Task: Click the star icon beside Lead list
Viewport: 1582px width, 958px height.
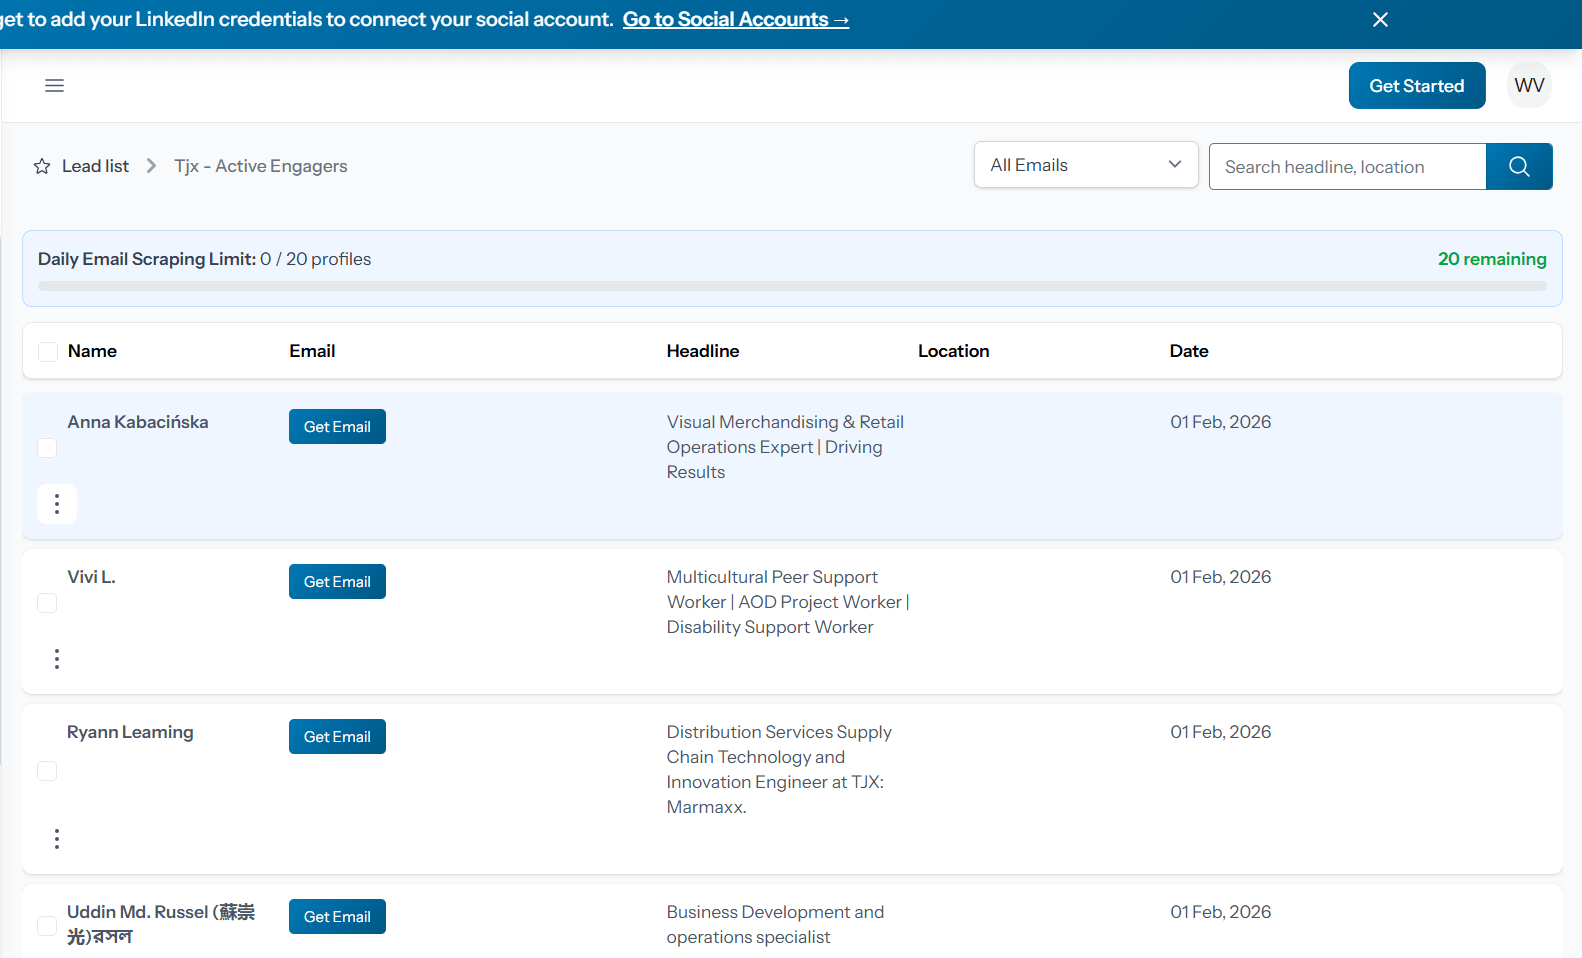Action: (x=42, y=166)
